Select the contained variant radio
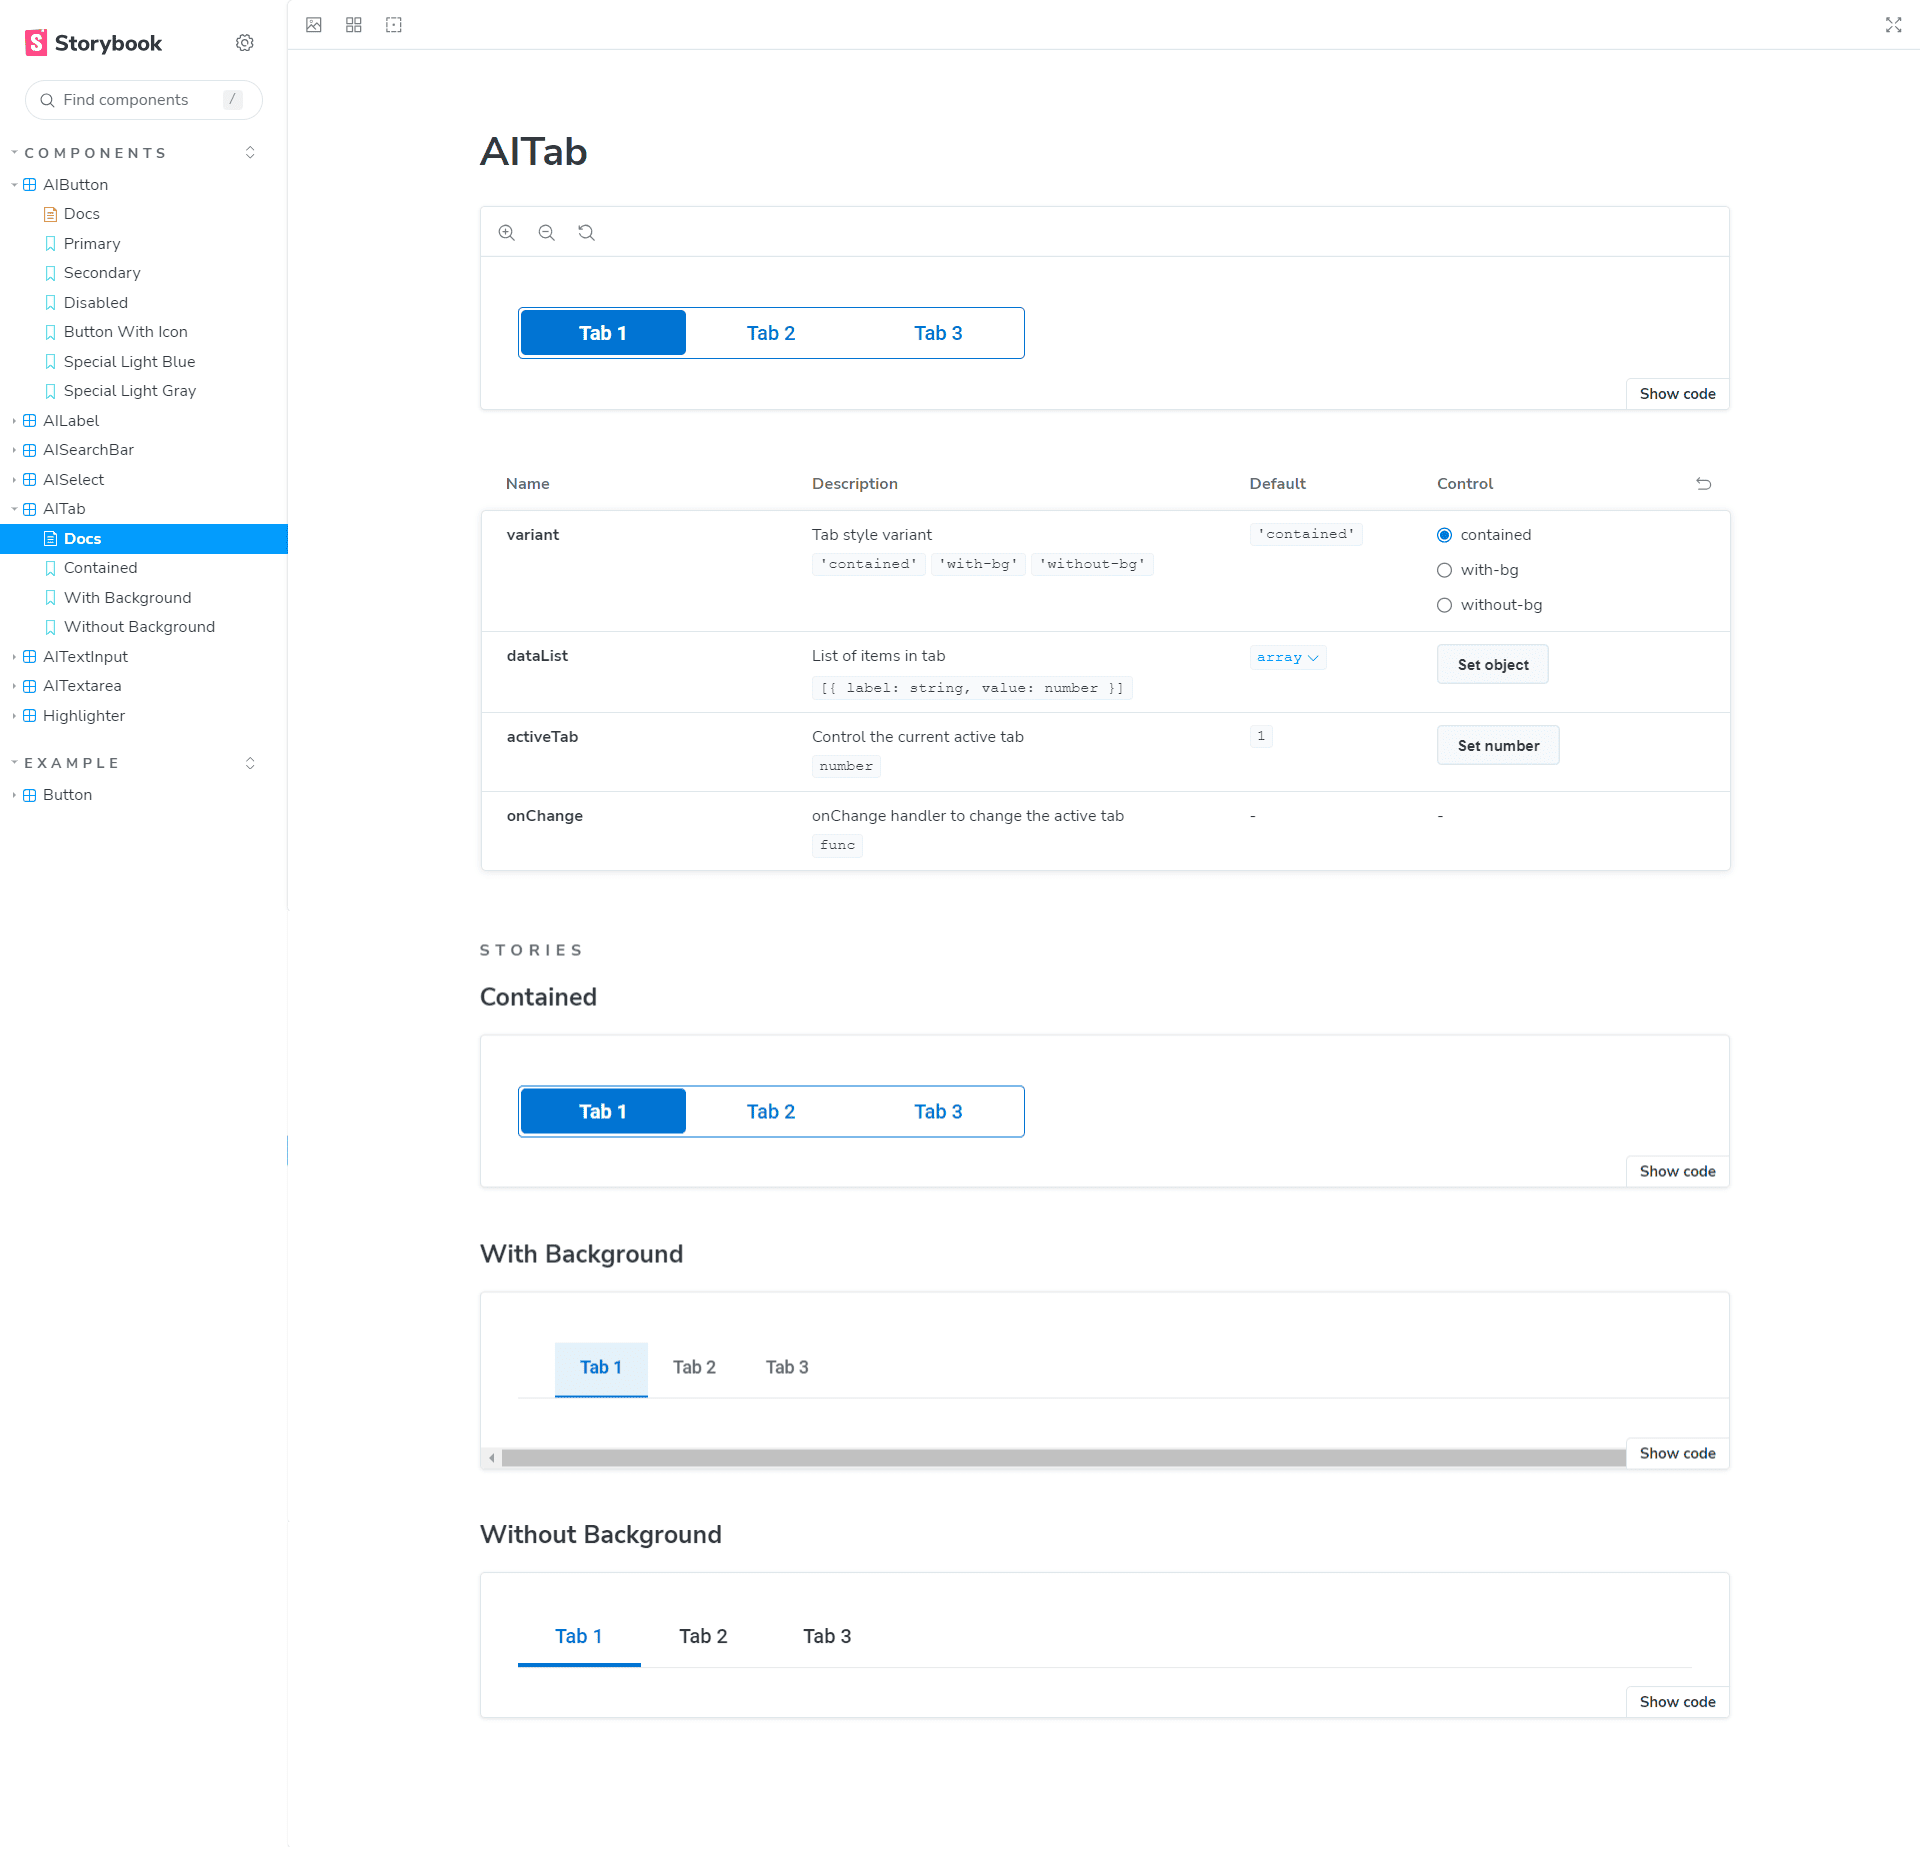The height and width of the screenshot is (1849, 1920). [x=1444, y=535]
